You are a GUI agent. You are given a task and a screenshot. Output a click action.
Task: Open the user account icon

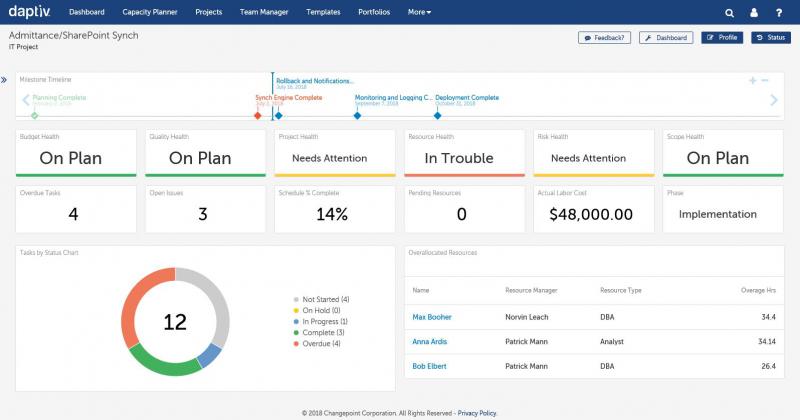click(753, 13)
